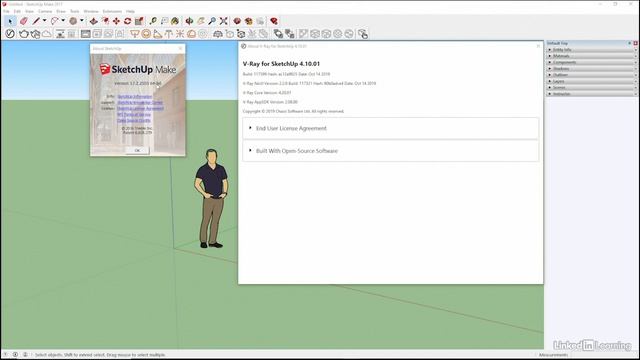The width and height of the screenshot is (640, 360).
Task: Click OK in About SketchUp dialog
Action: point(137,151)
